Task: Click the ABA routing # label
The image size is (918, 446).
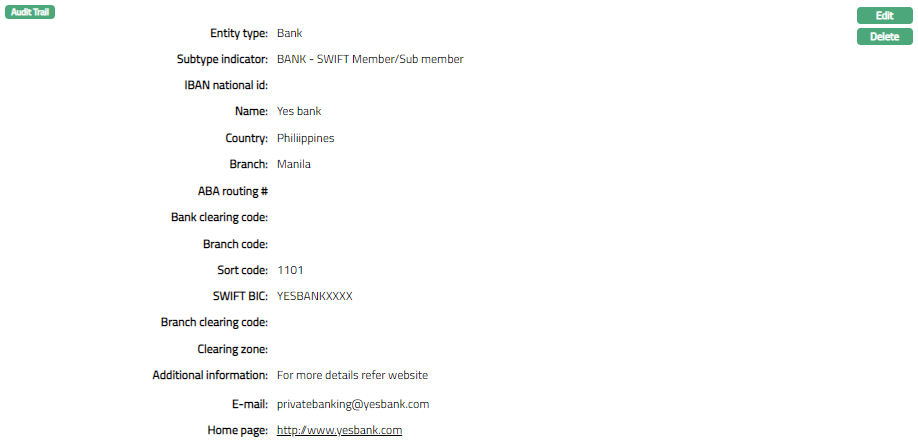Action: coord(233,191)
